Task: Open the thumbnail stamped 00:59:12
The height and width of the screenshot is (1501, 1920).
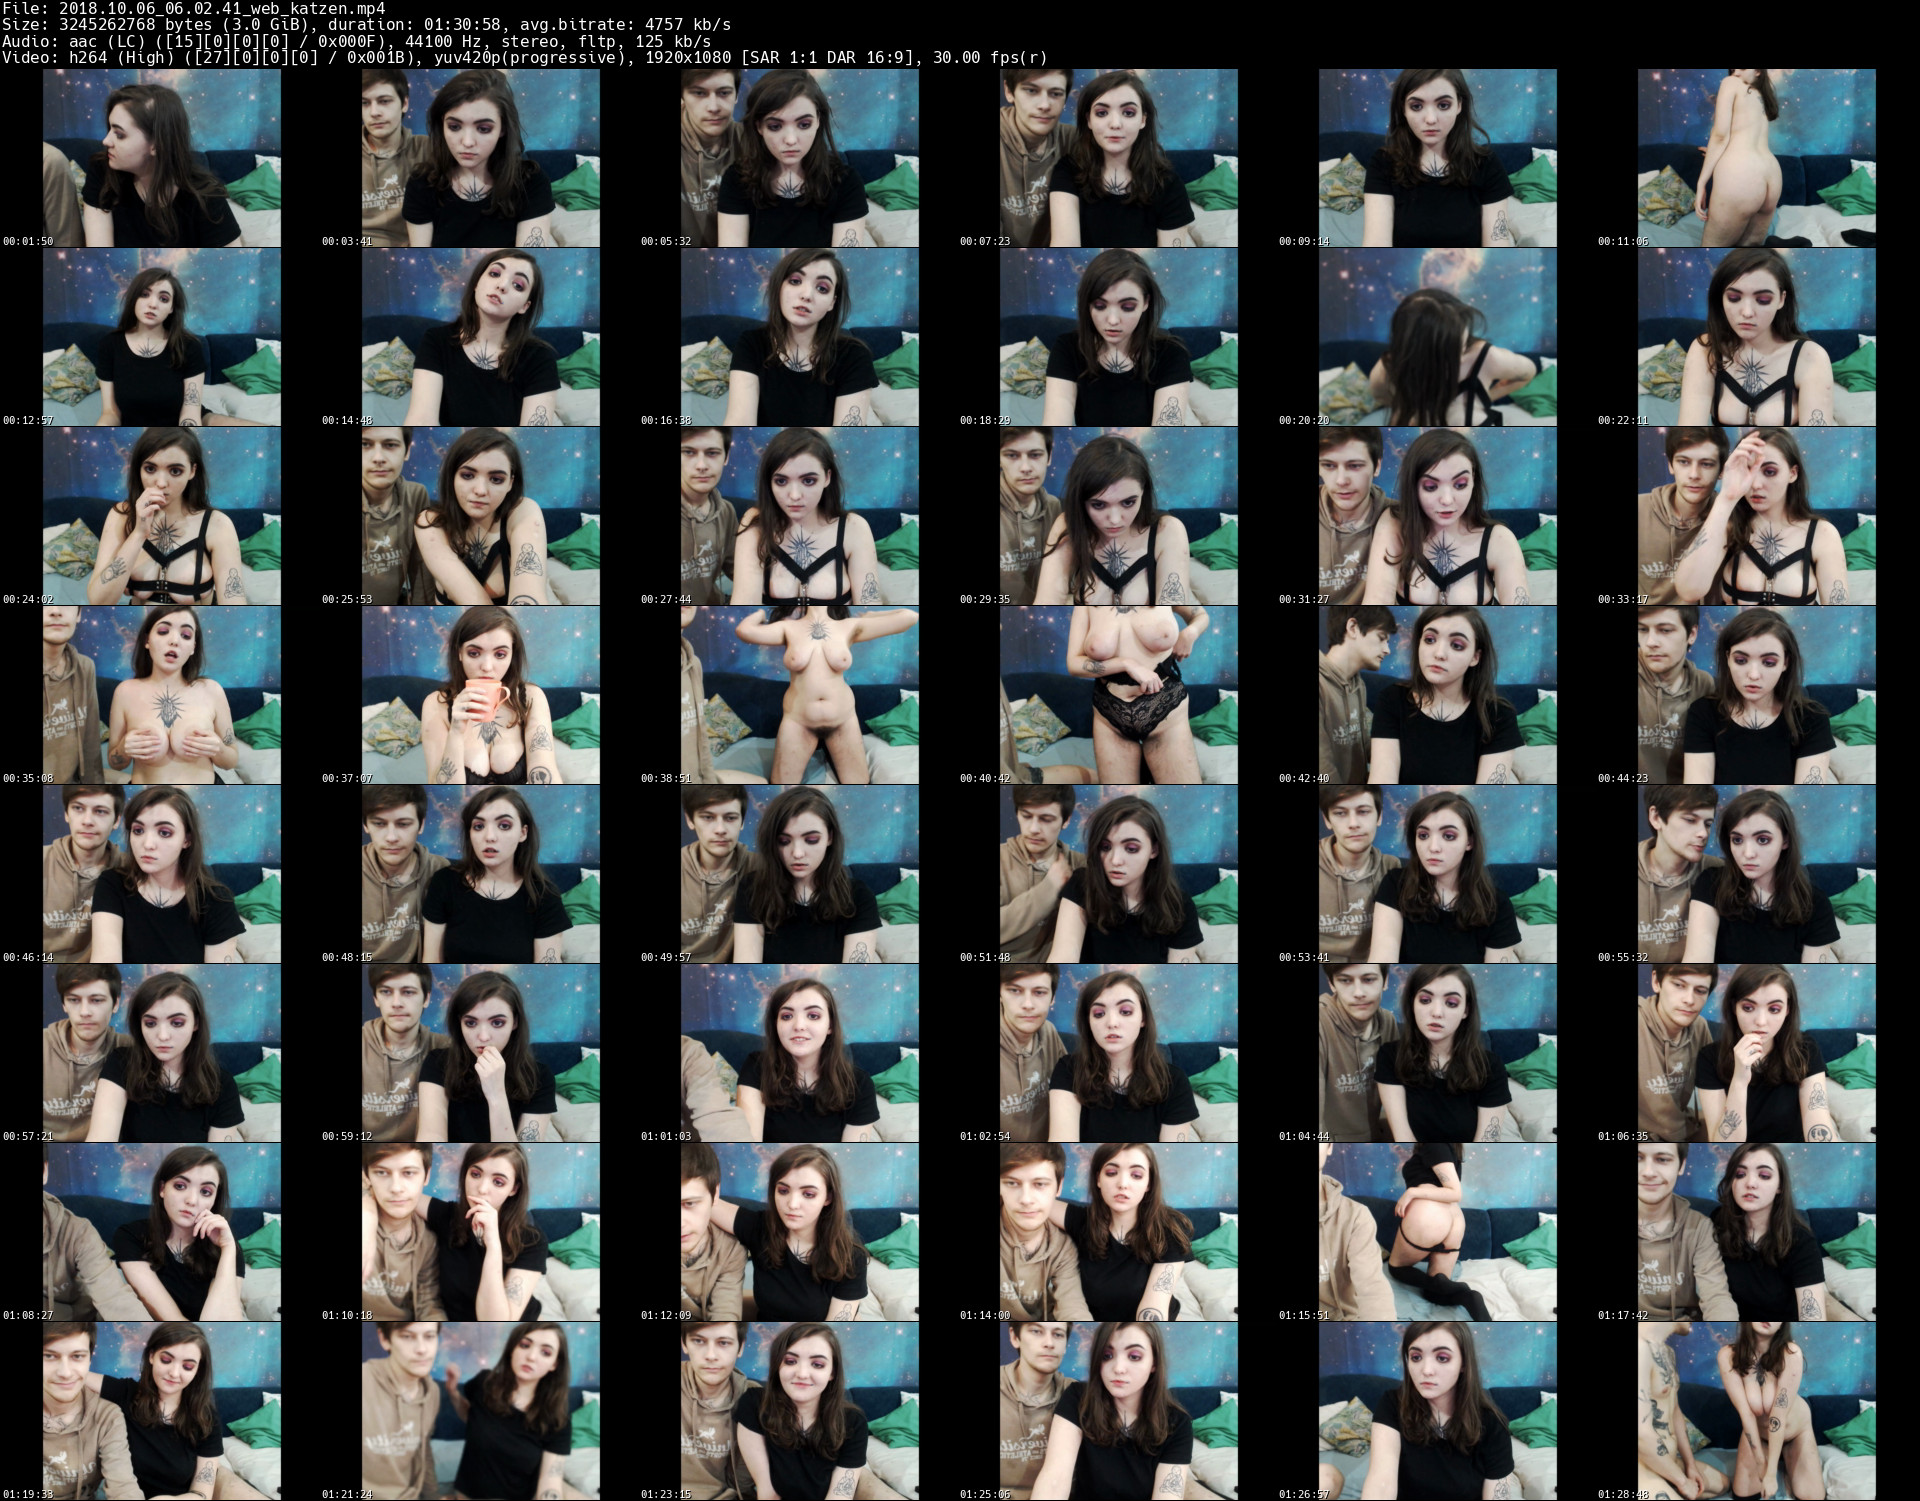Action: click(481, 1053)
